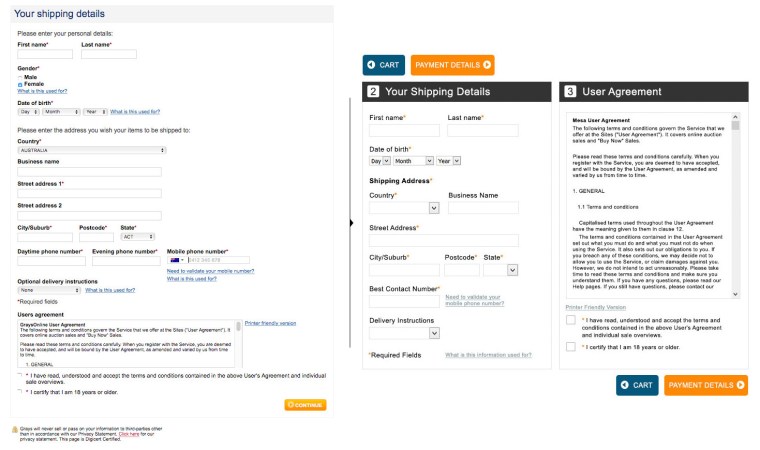Click the "Click here" privacy statement link
The width and height of the screenshot is (760, 450).
128,434
